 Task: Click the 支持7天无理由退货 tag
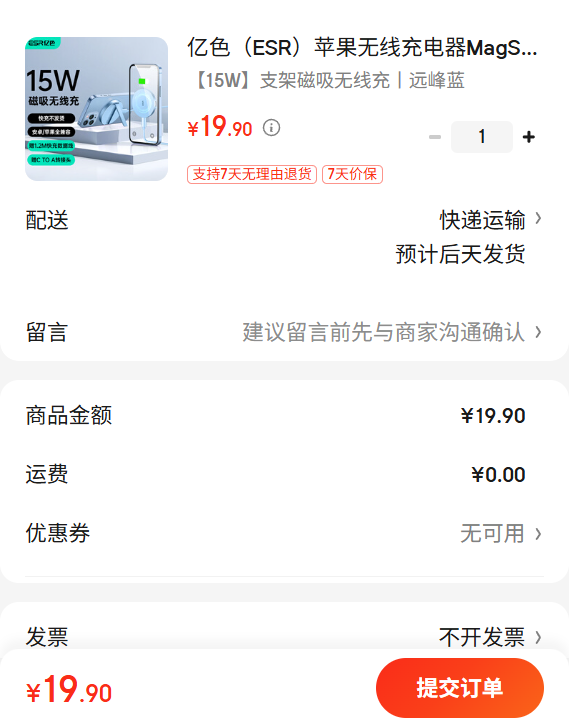click(252, 174)
